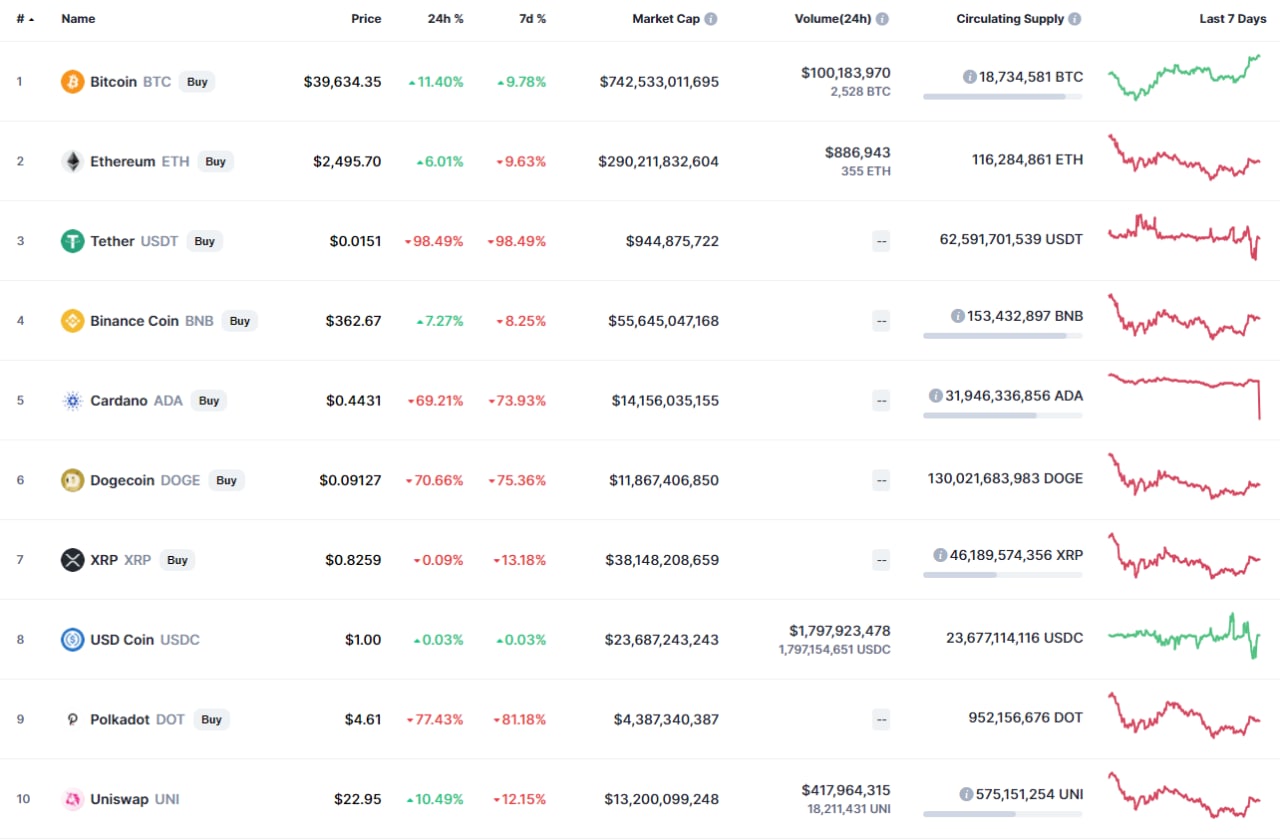Click info icon beside XRP circulating supply
Image resolution: width=1280 pixels, height=840 pixels.
[940, 555]
